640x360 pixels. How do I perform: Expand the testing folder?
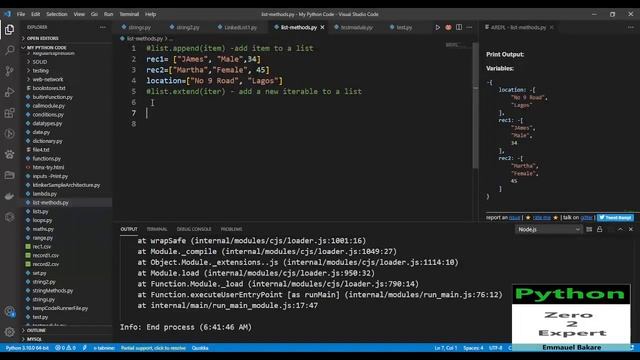pos(40,71)
